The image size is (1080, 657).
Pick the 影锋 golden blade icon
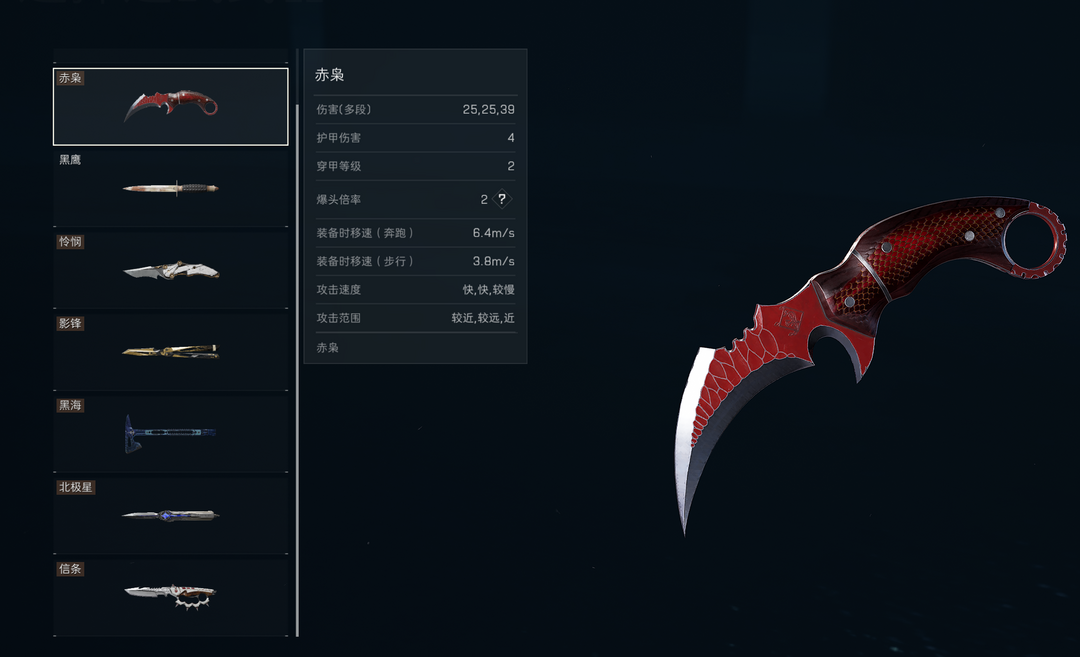(x=171, y=351)
